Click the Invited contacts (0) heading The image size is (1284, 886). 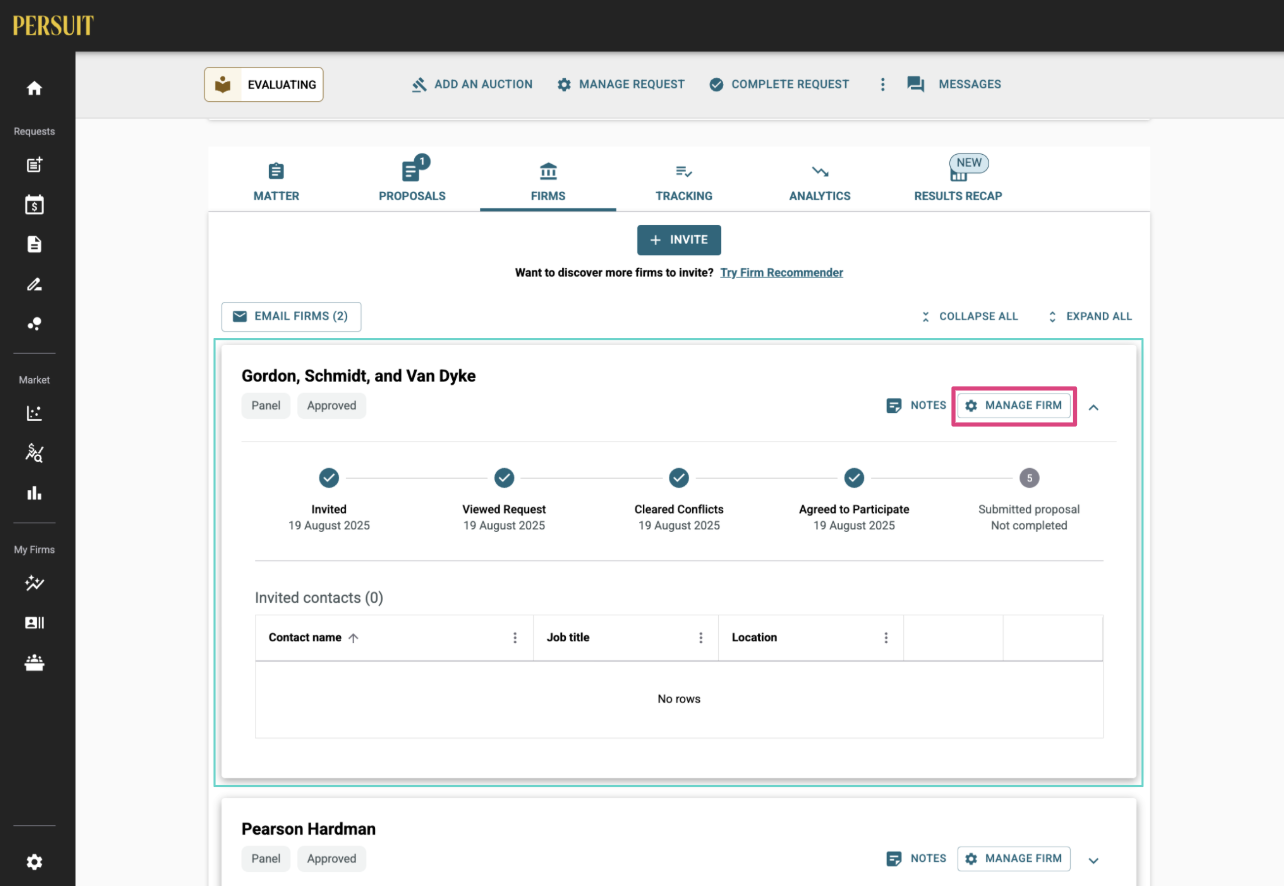pyautogui.click(x=319, y=598)
